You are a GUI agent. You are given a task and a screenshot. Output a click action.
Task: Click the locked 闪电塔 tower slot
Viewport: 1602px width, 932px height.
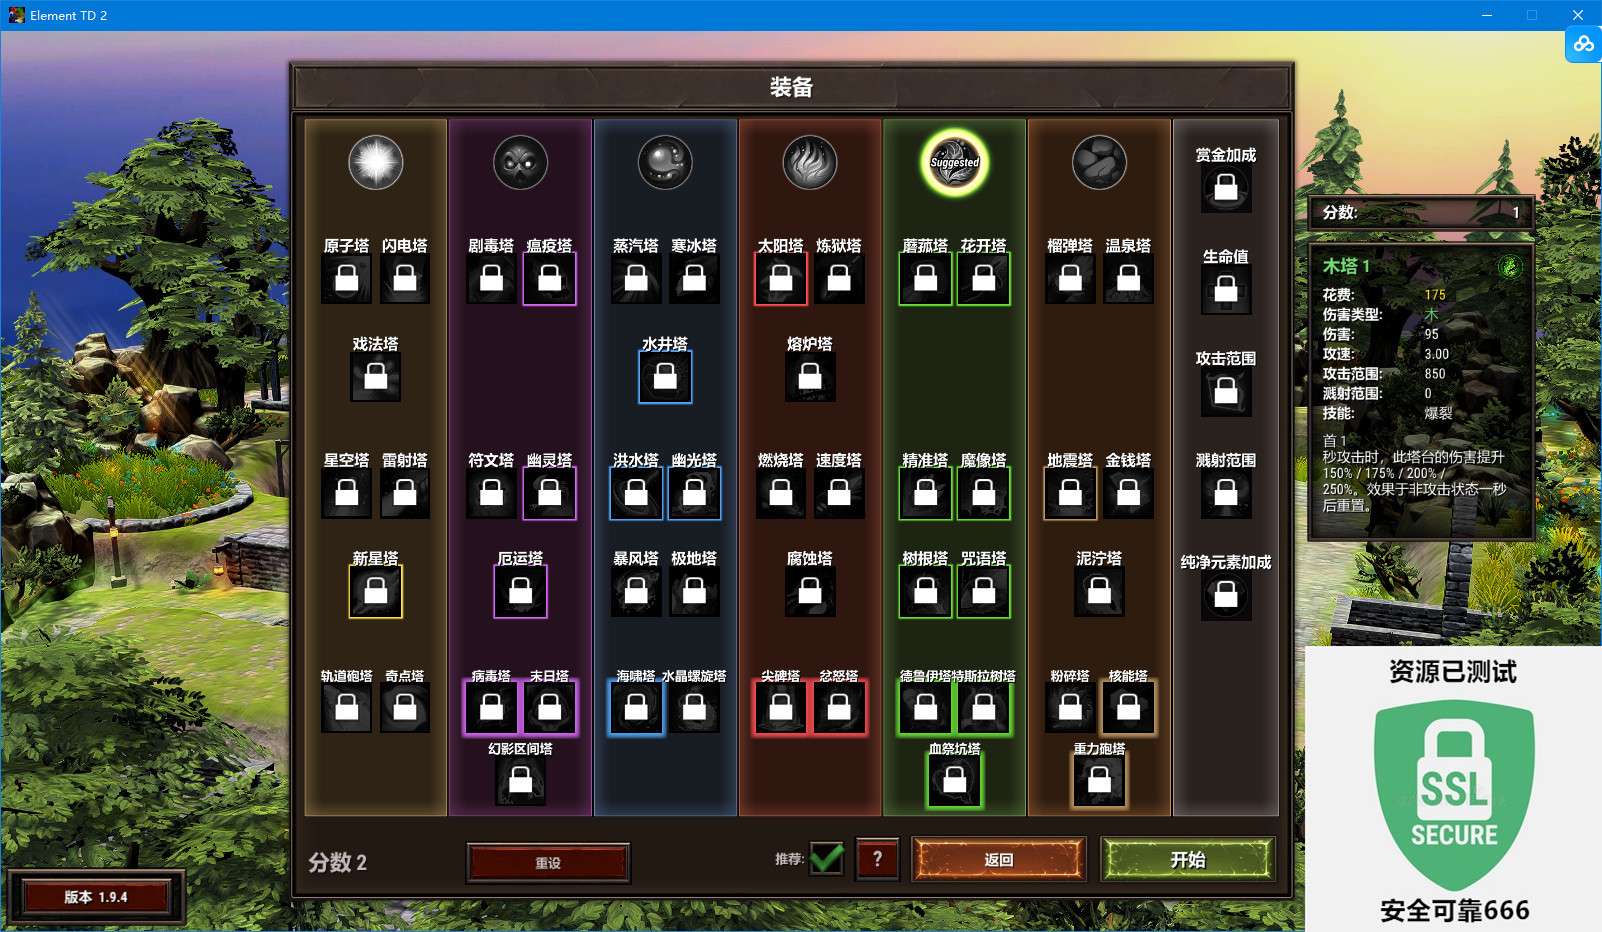(x=405, y=279)
